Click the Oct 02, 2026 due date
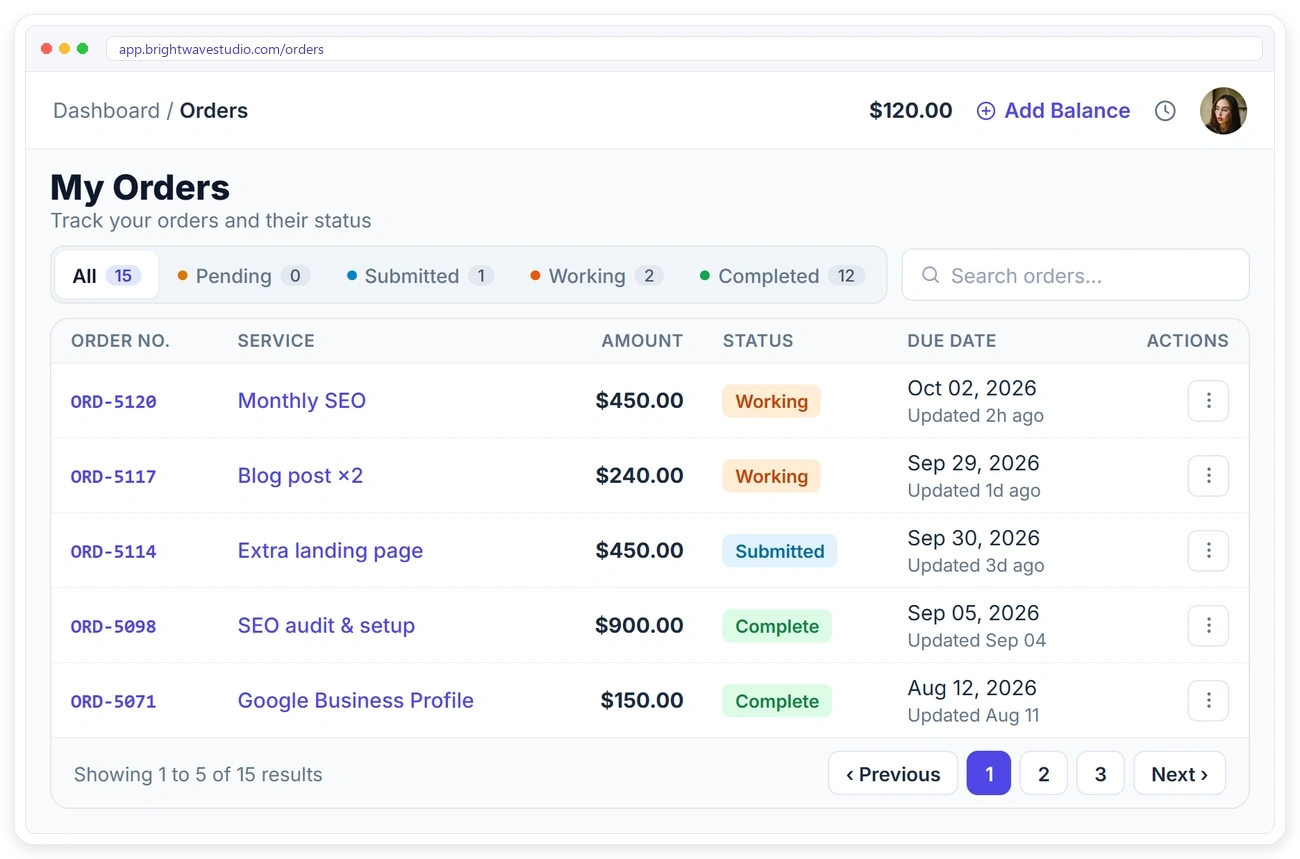Viewport: 1300px width, 859px height. point(972,388)
